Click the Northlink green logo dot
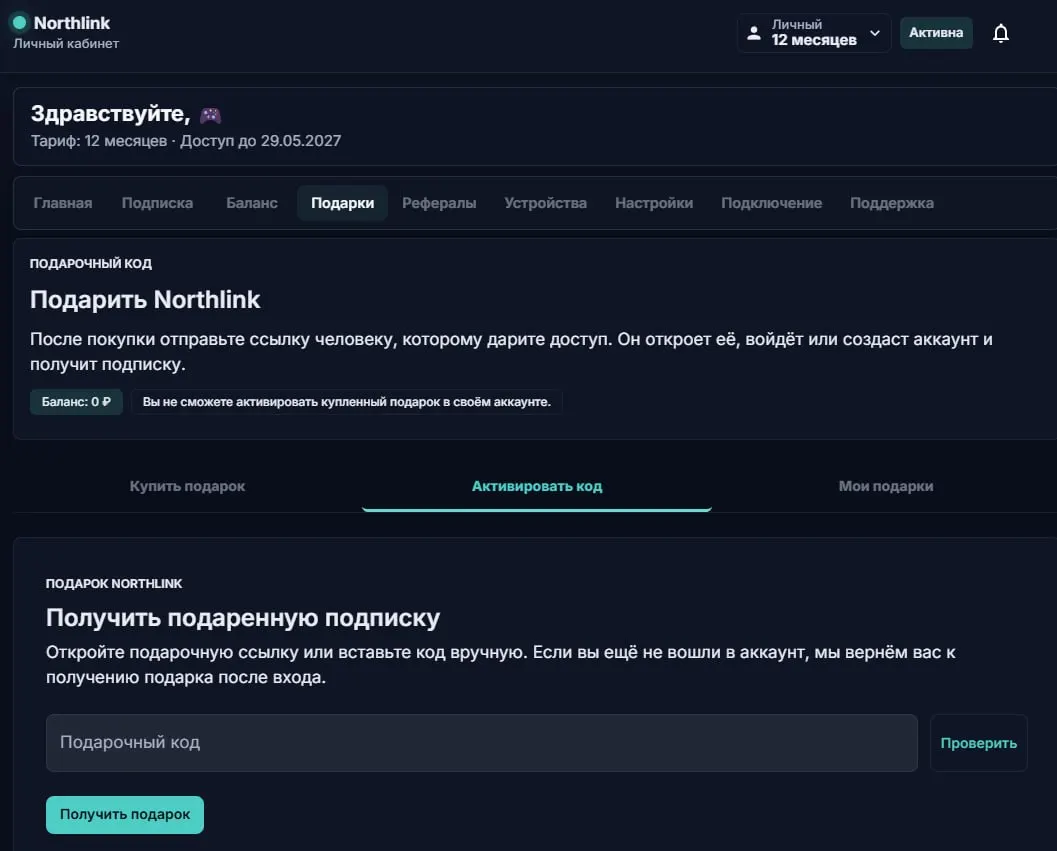Image resolution: width=1057 pixels, height=851 pixels. (20, 23)
